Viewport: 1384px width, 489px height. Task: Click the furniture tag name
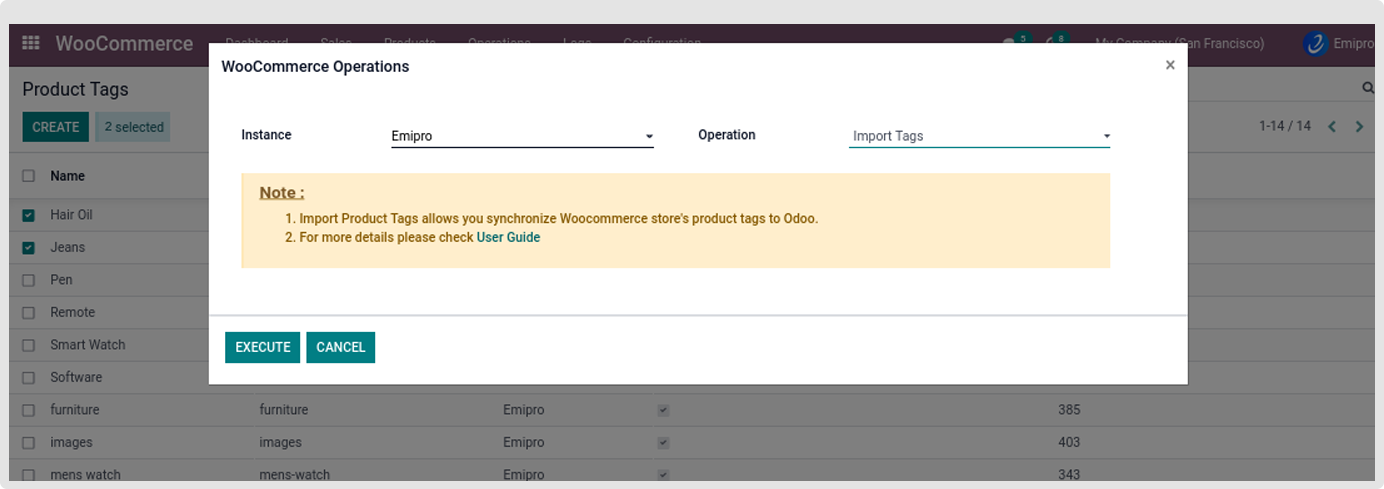coord(75,410)
